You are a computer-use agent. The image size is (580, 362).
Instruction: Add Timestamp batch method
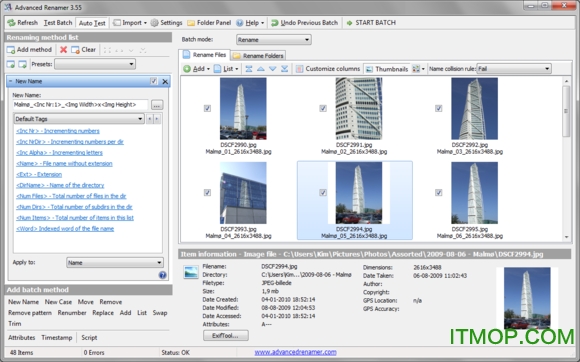coord(57,338)
